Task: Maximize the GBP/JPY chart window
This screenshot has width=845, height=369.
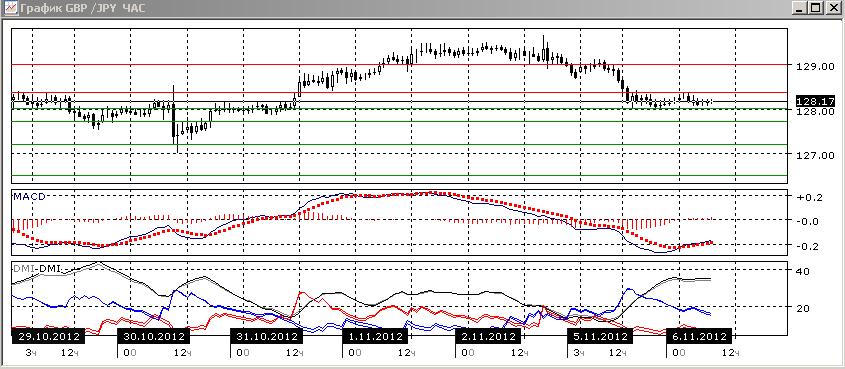Action: [815, 8]
